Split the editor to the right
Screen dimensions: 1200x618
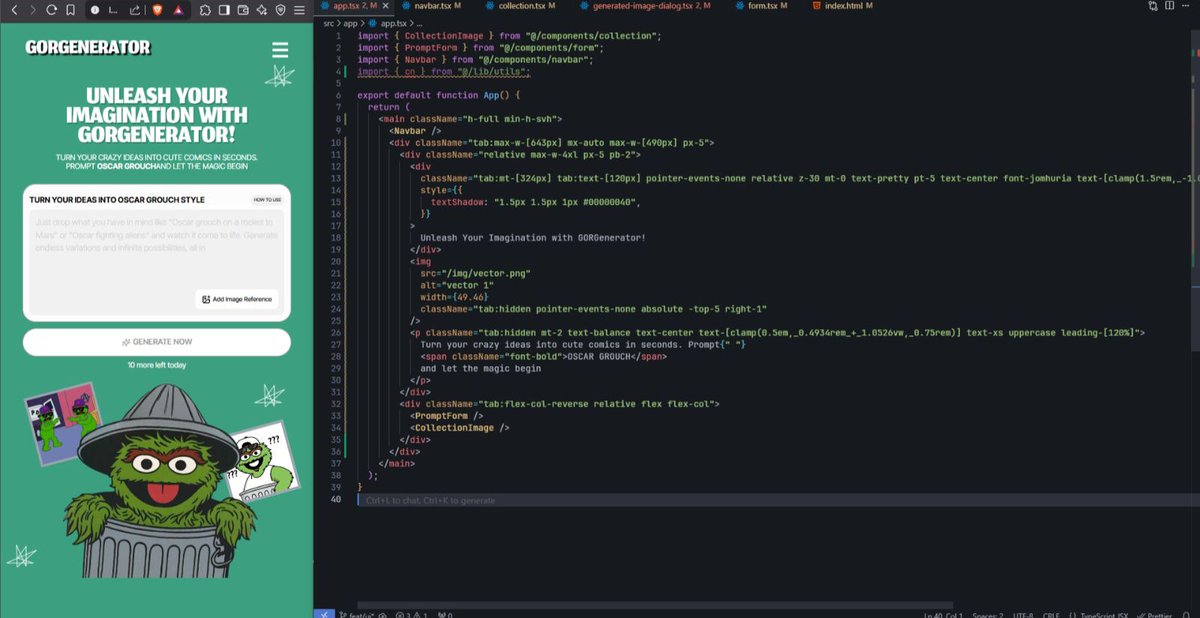point(1169,6)
